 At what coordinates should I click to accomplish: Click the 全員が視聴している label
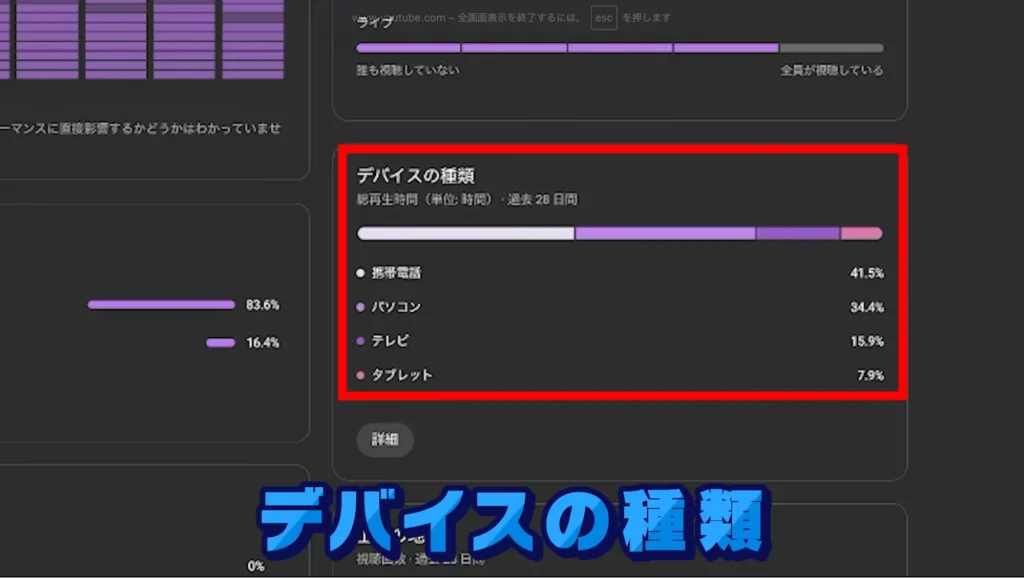831,71
